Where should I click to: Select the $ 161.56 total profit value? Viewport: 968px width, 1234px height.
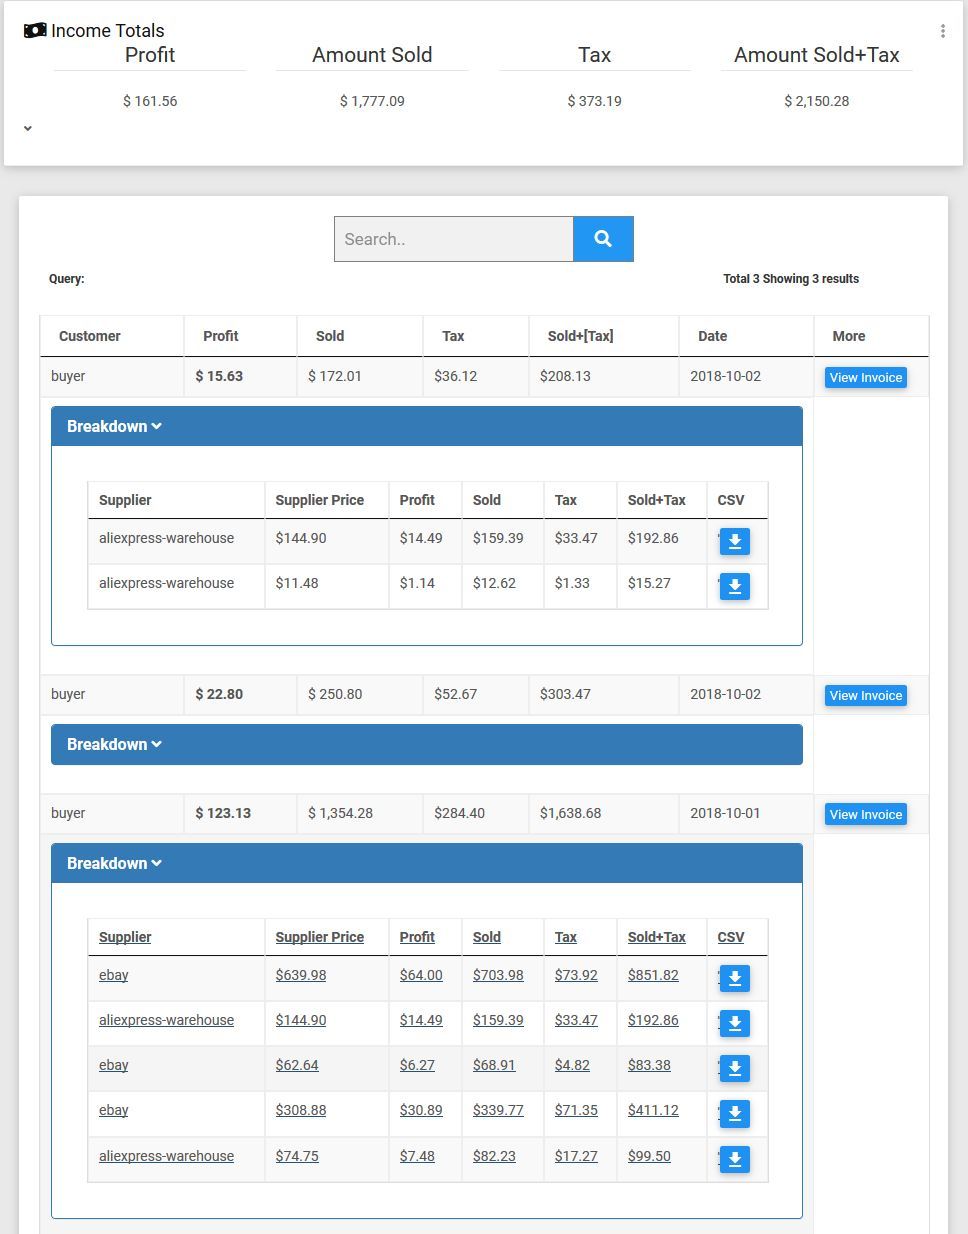click(x=150, y=101)
